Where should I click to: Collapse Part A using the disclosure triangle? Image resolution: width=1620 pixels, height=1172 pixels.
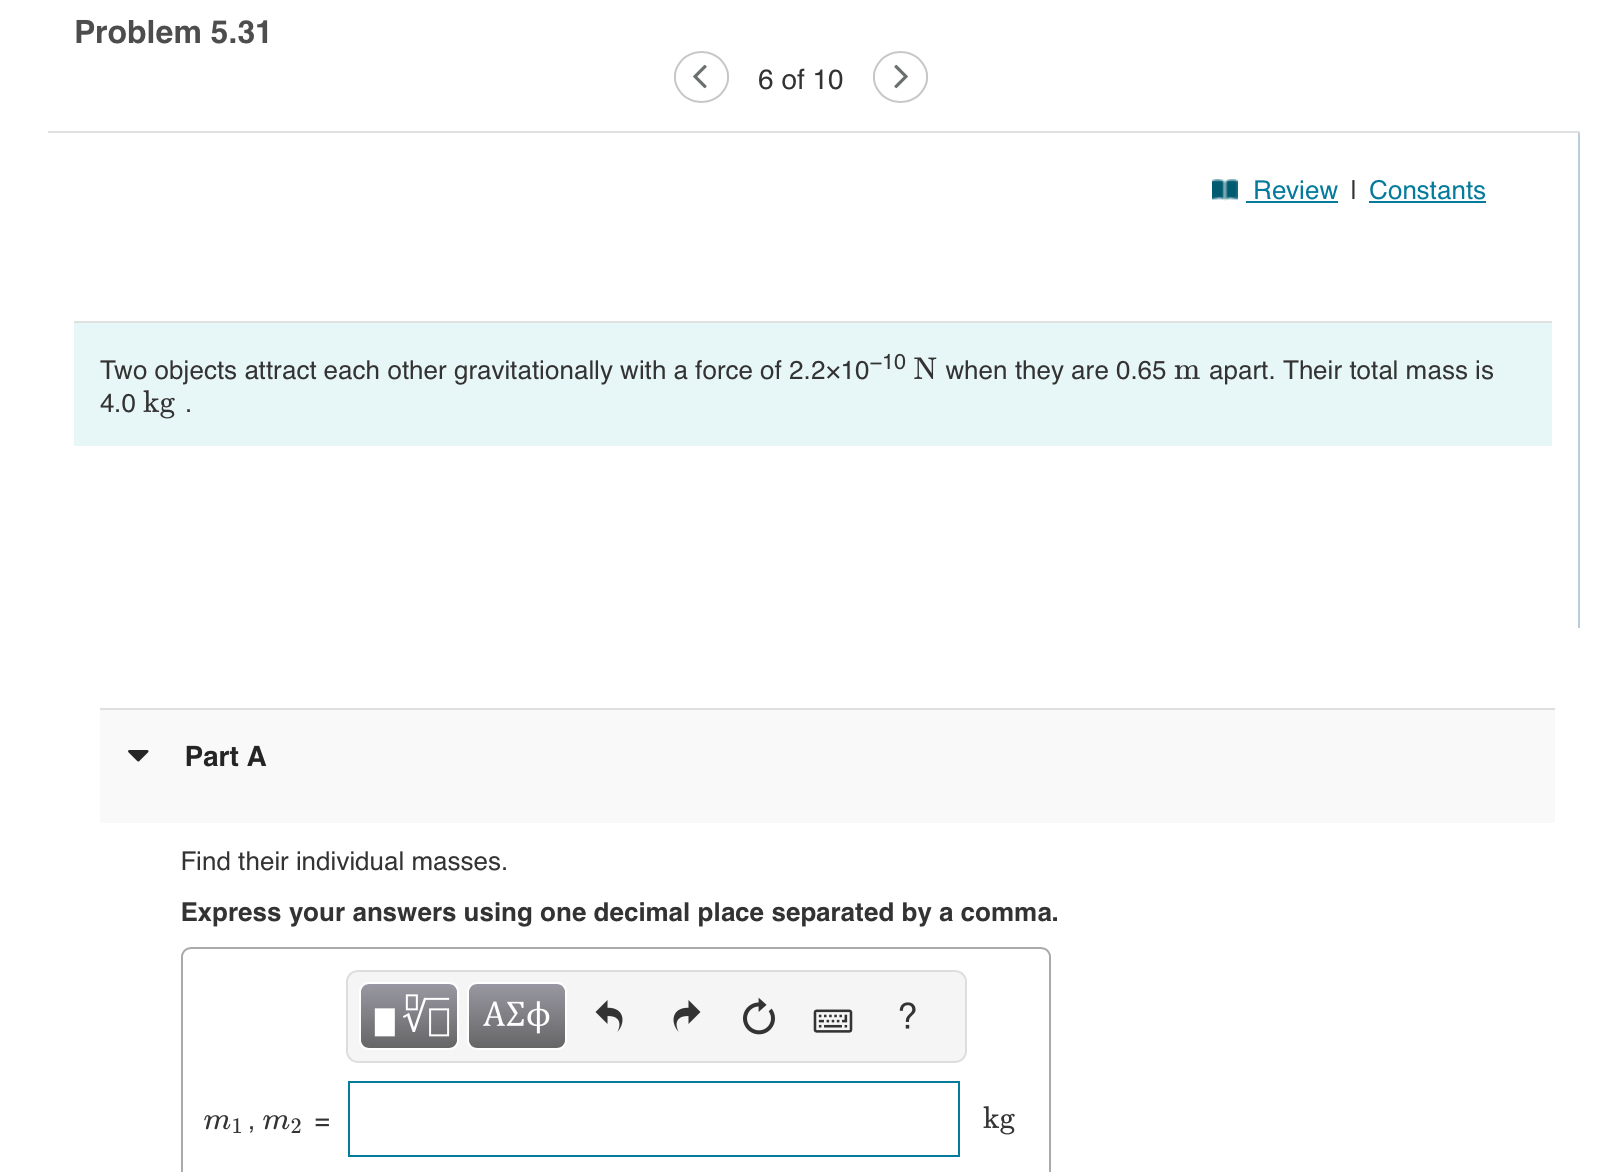[x=140, y=757]
